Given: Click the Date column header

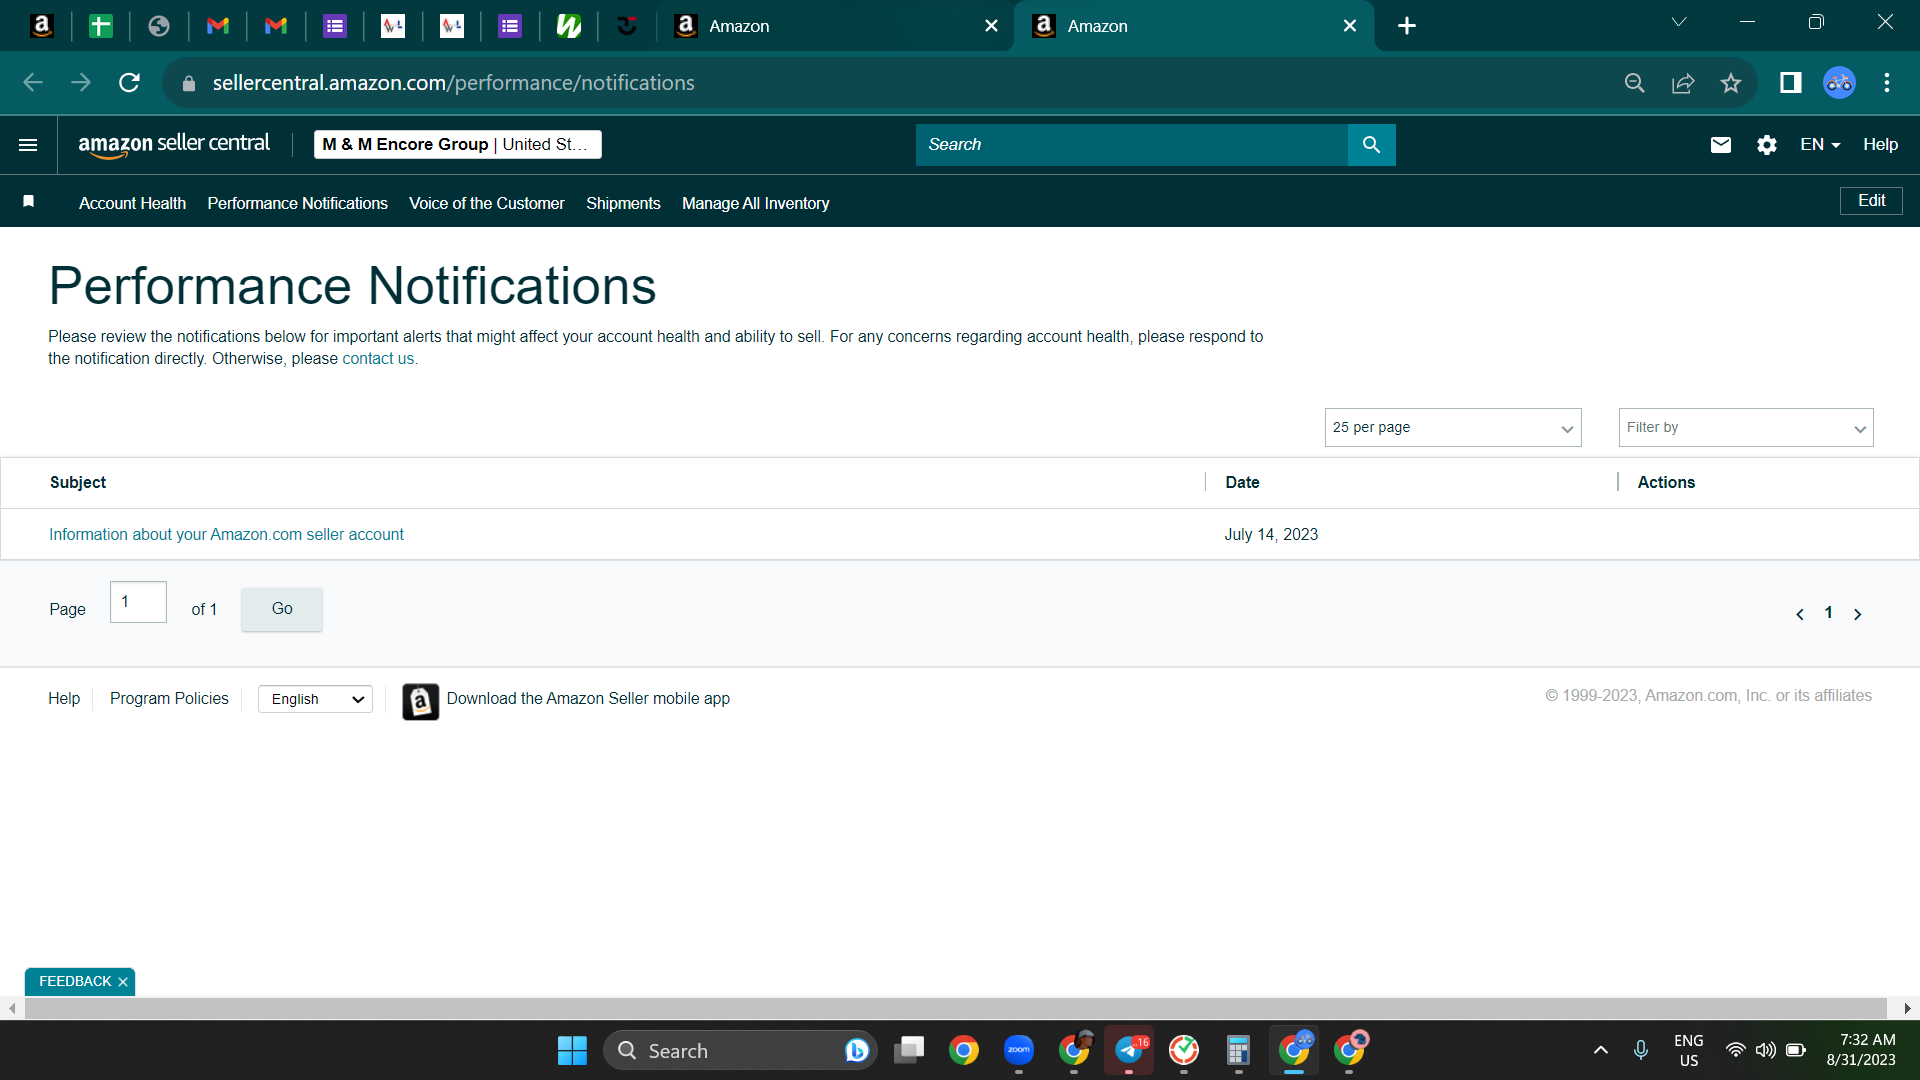Looking at the screenshot, I should click(x=1242, y=483).
